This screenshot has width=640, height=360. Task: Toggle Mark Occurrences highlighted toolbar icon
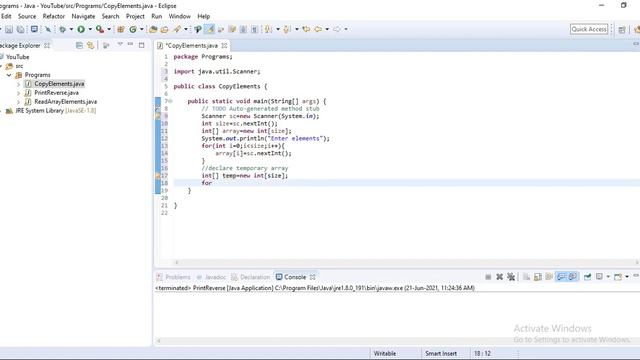tap(209, 29)
